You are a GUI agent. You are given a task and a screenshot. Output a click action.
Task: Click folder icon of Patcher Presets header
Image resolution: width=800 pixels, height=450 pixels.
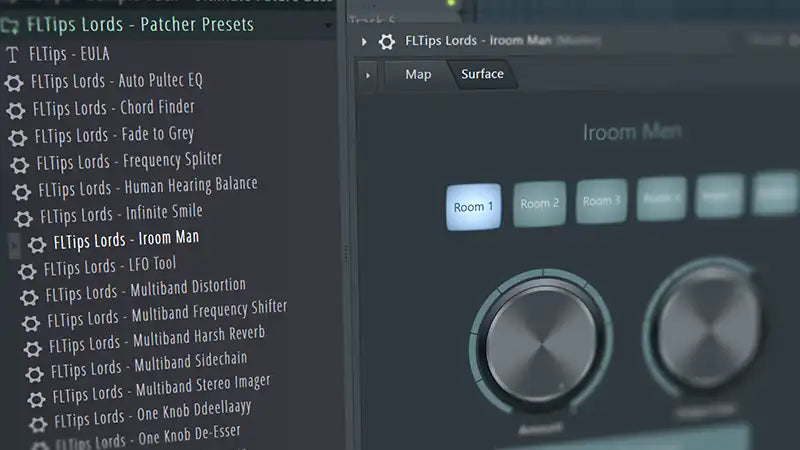(x=11, y=24)
